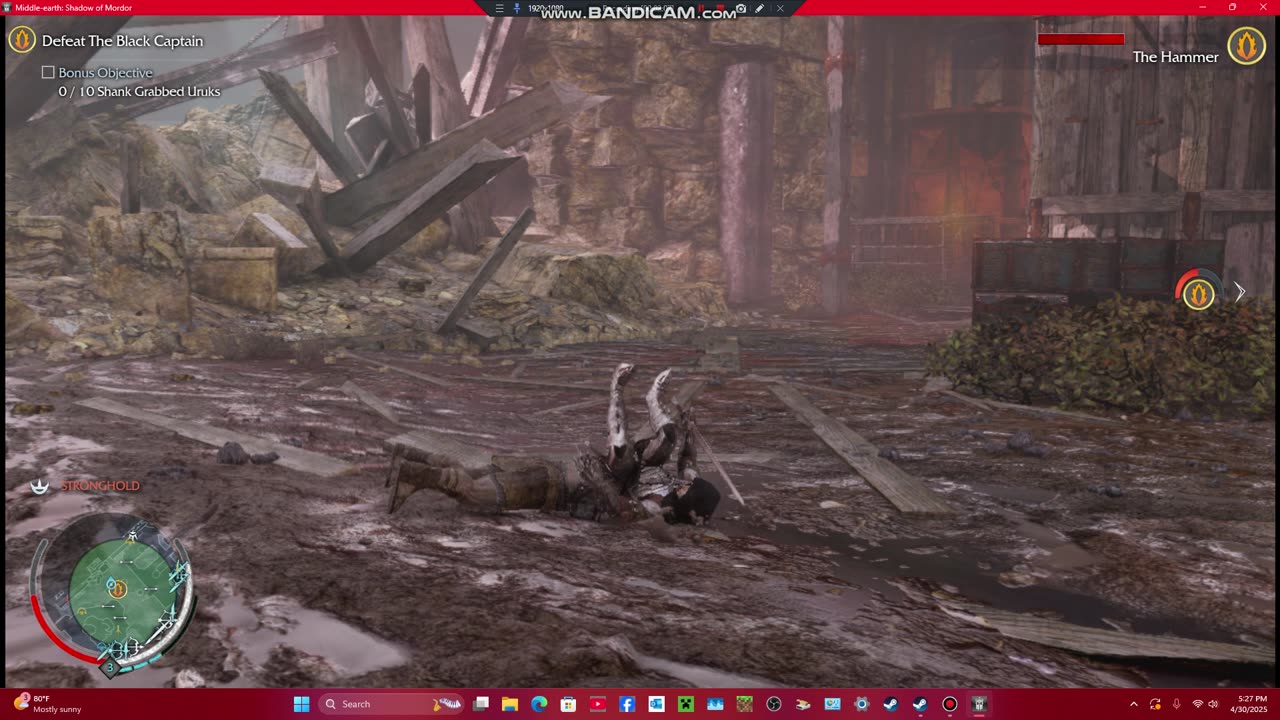1280x720 pixels.
Task: Open the Bandicam hamburger menu
Action: tap(500, 8)
